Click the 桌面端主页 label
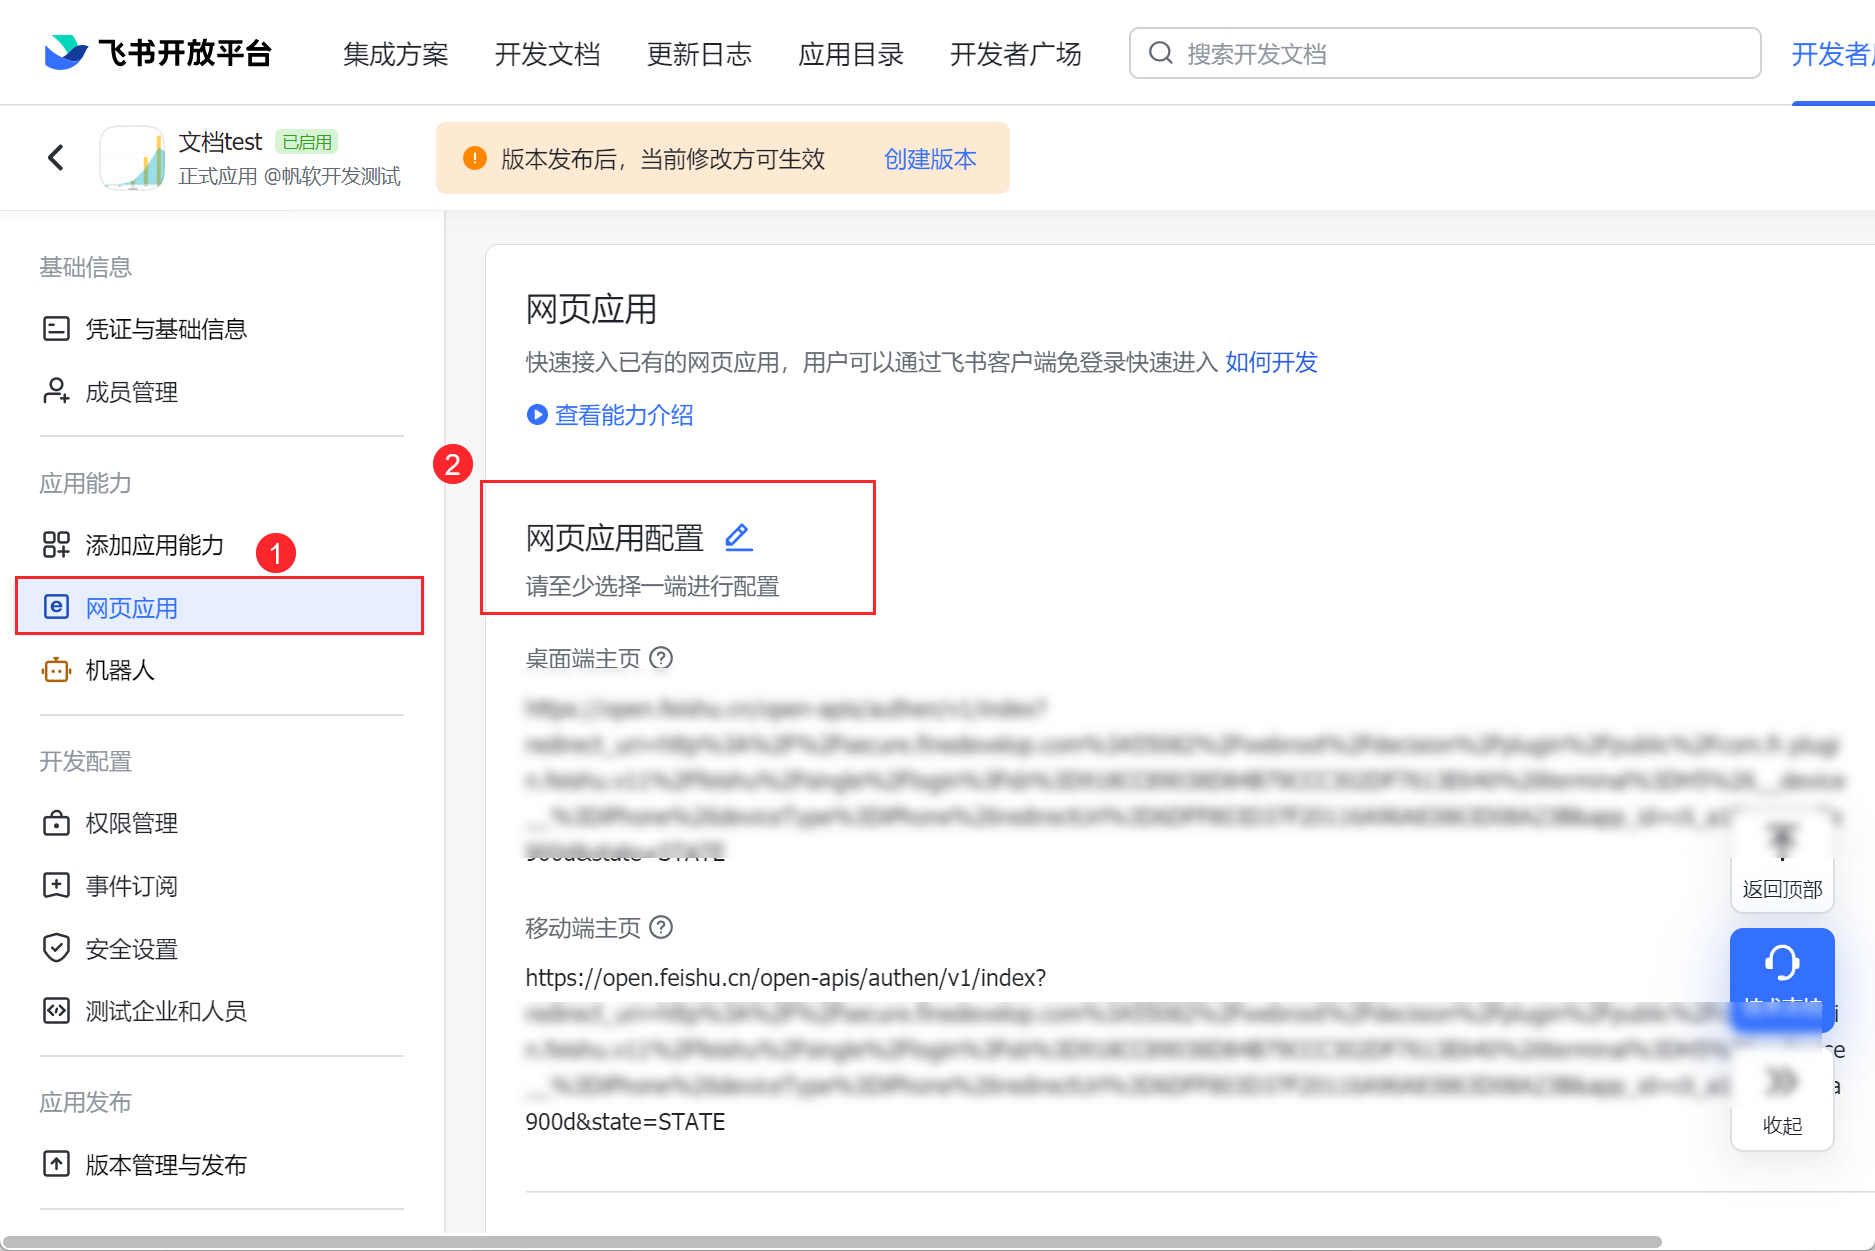Screen dimensions: 1875x1251 [583, 659]
